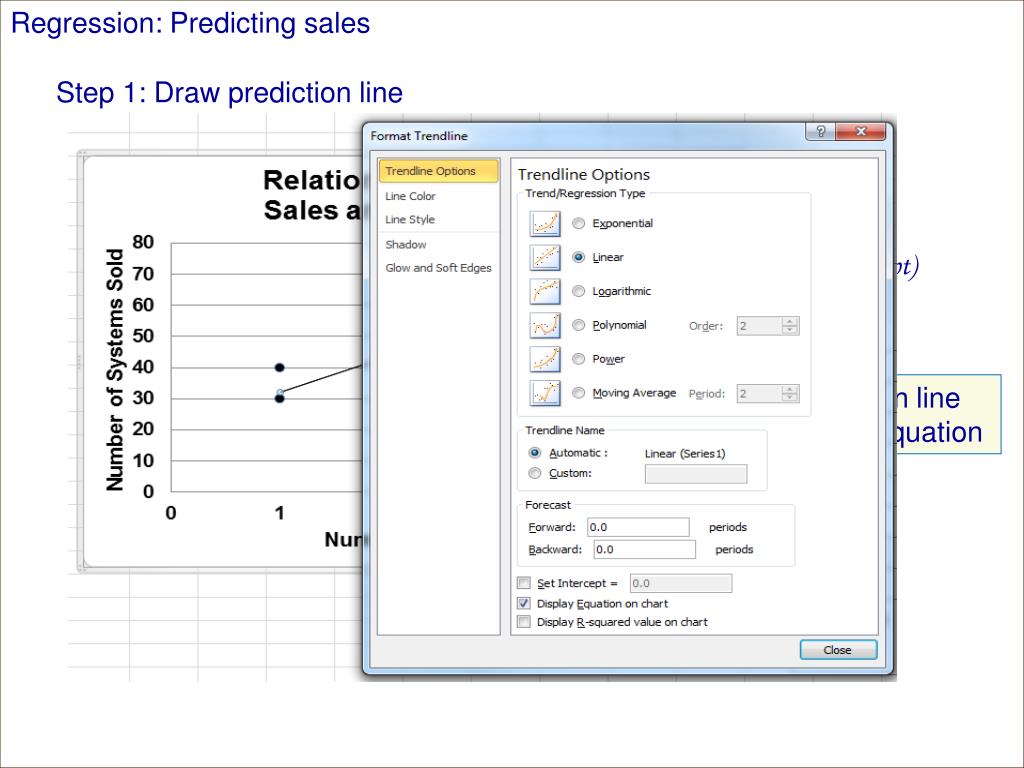Click the 80 label on vertical axis
The height and width of the screenshot is (768, 1024).
click(143, 242)
